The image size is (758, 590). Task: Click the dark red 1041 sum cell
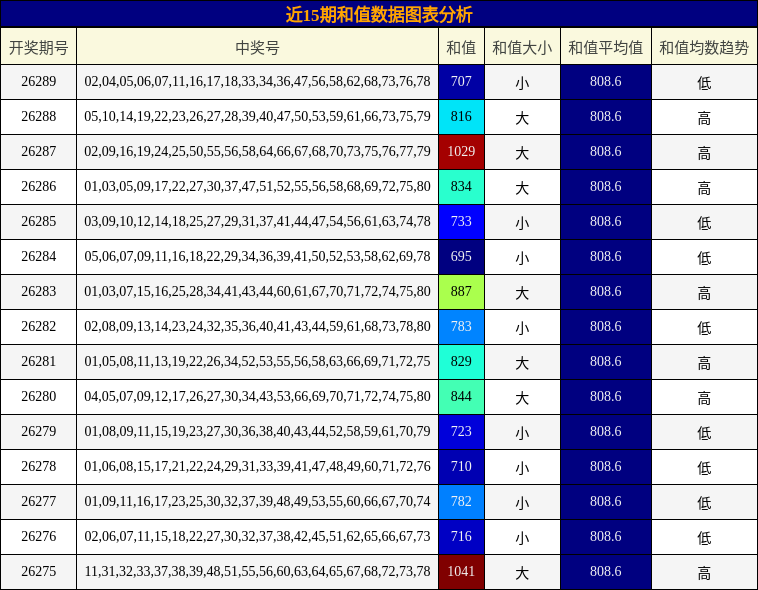461,572
